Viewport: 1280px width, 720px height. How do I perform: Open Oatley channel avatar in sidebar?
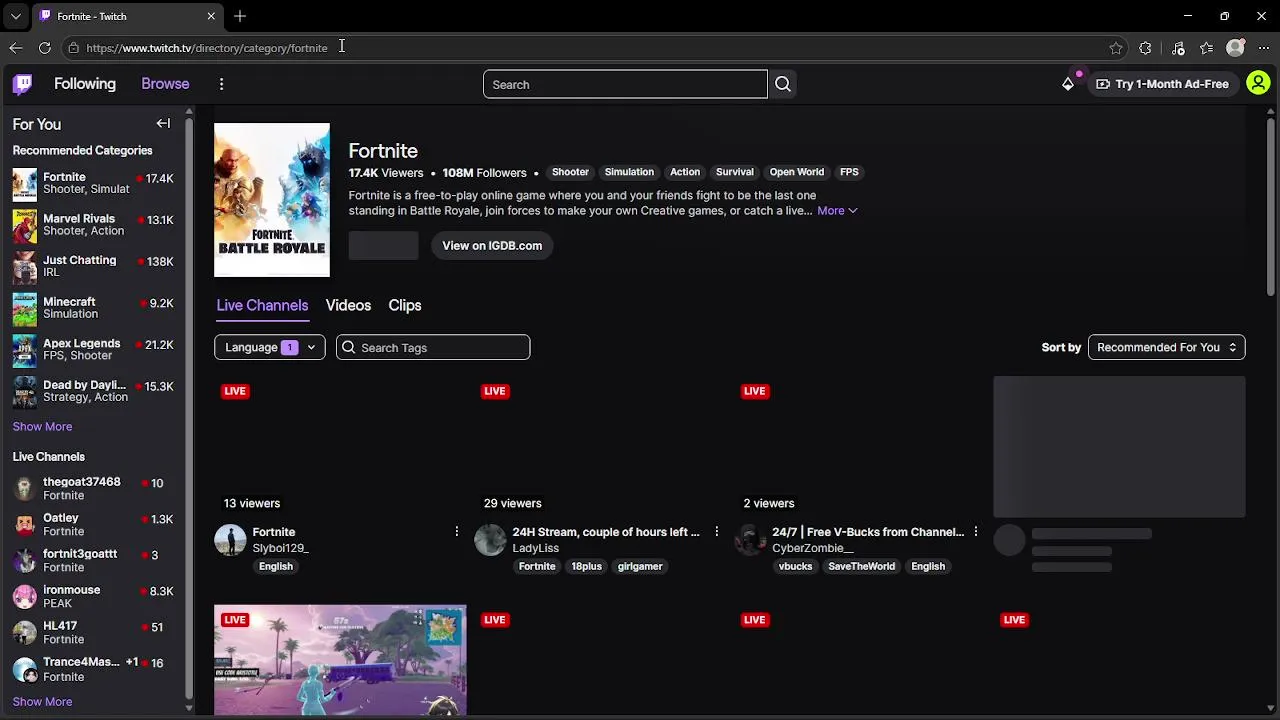pos(25,525)
